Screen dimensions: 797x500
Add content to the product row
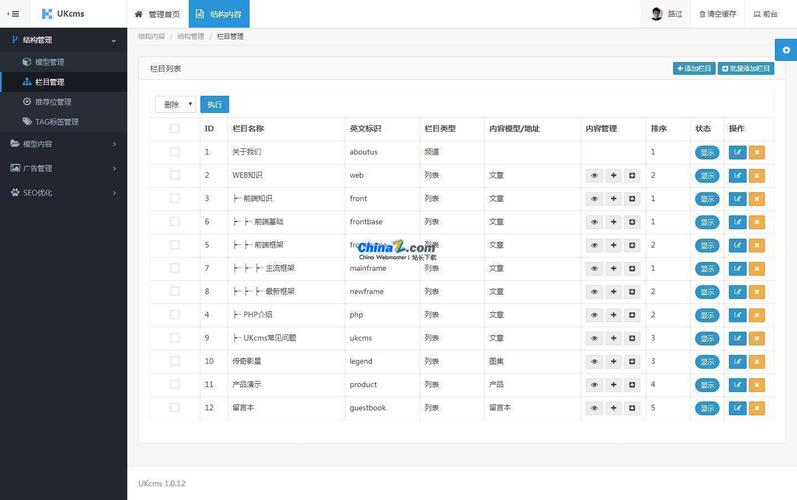614,385
